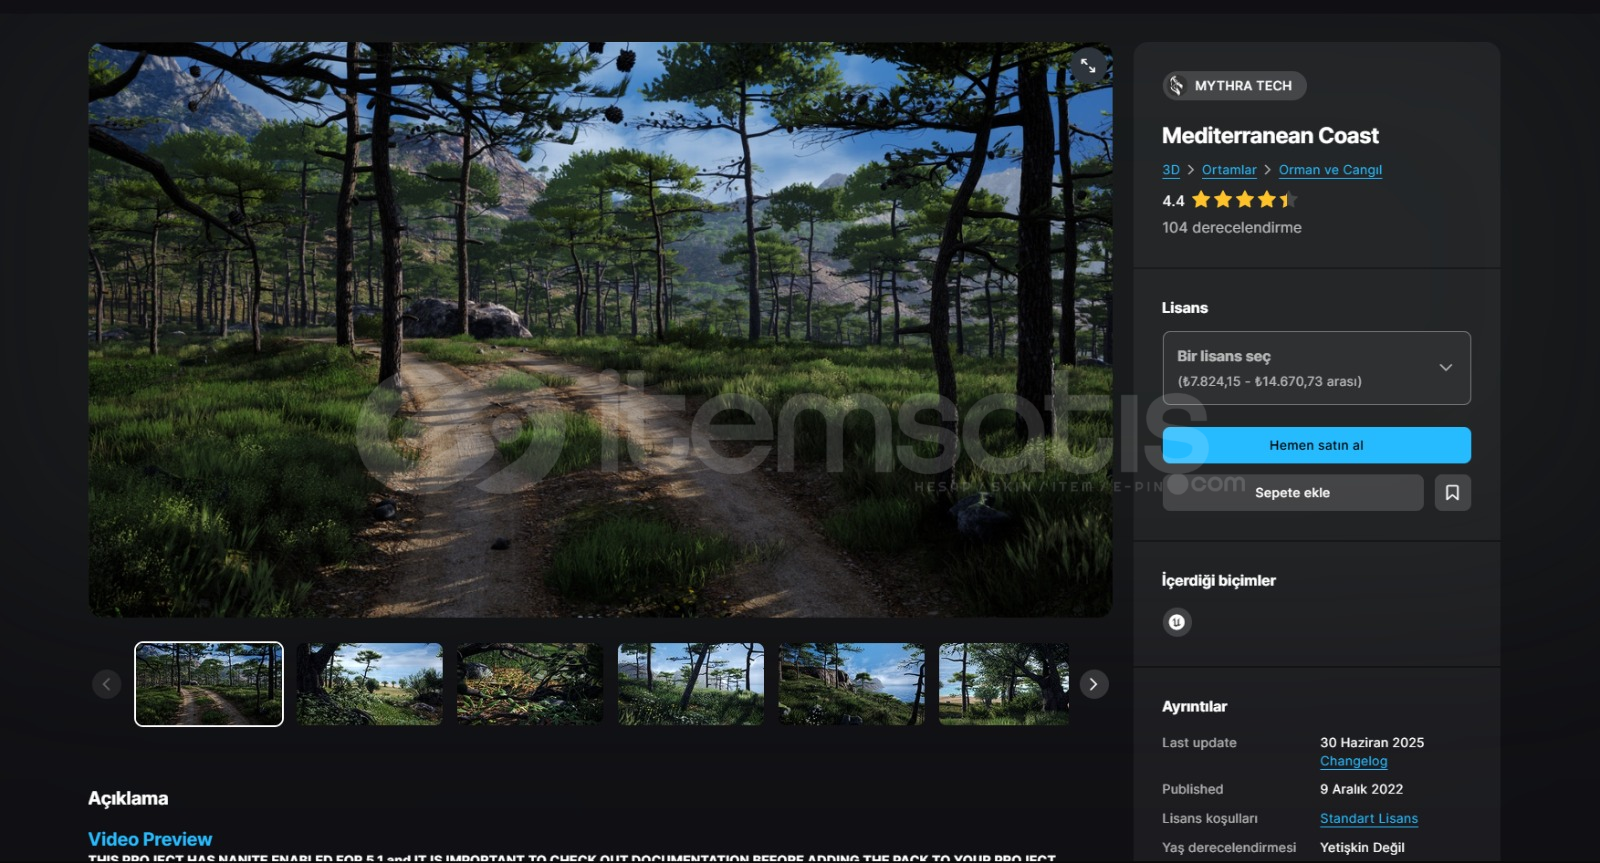Open the Mythra Tech seller logo icon
Viewport: 1600px width, 863px height.
pyautogui.click(x=1177, y=86)
